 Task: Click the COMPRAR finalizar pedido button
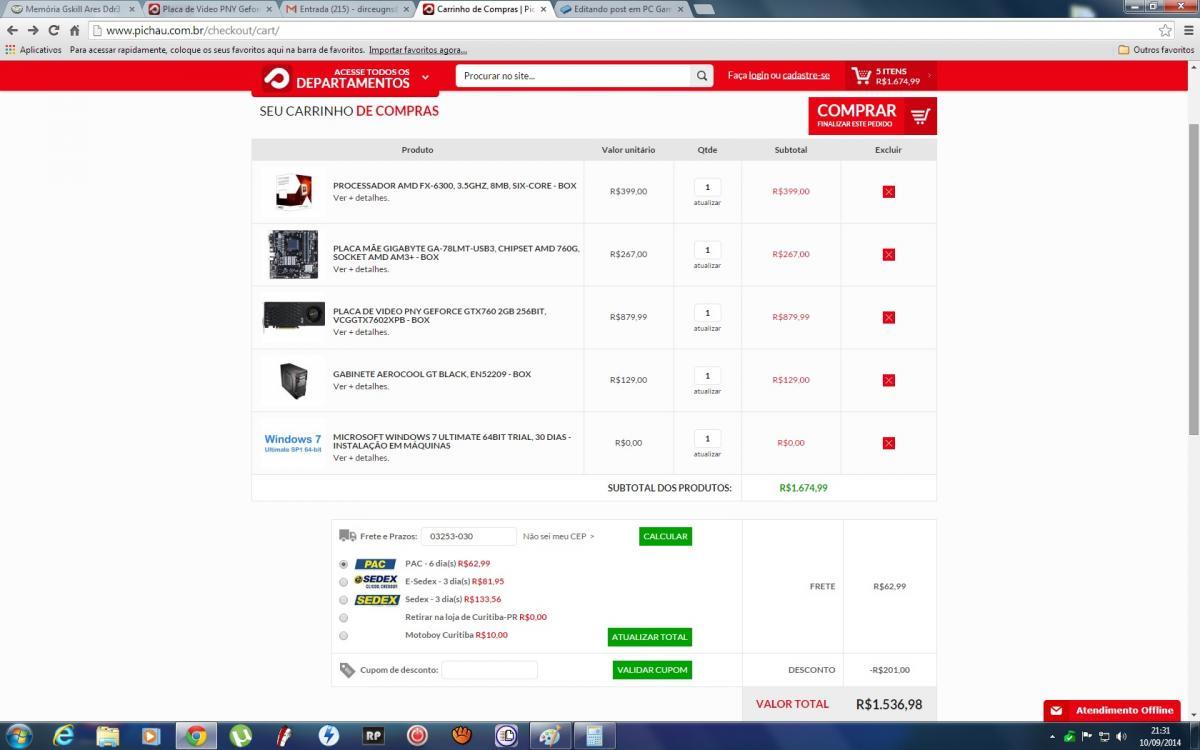(x=873, y=116)
